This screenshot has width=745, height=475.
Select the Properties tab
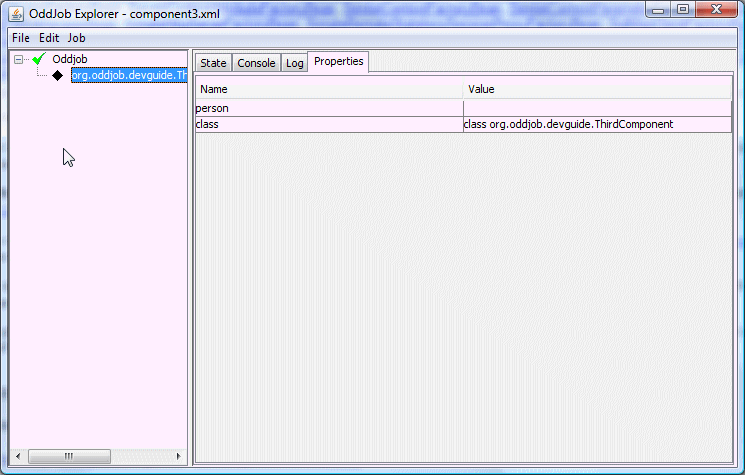pos(338,62)
